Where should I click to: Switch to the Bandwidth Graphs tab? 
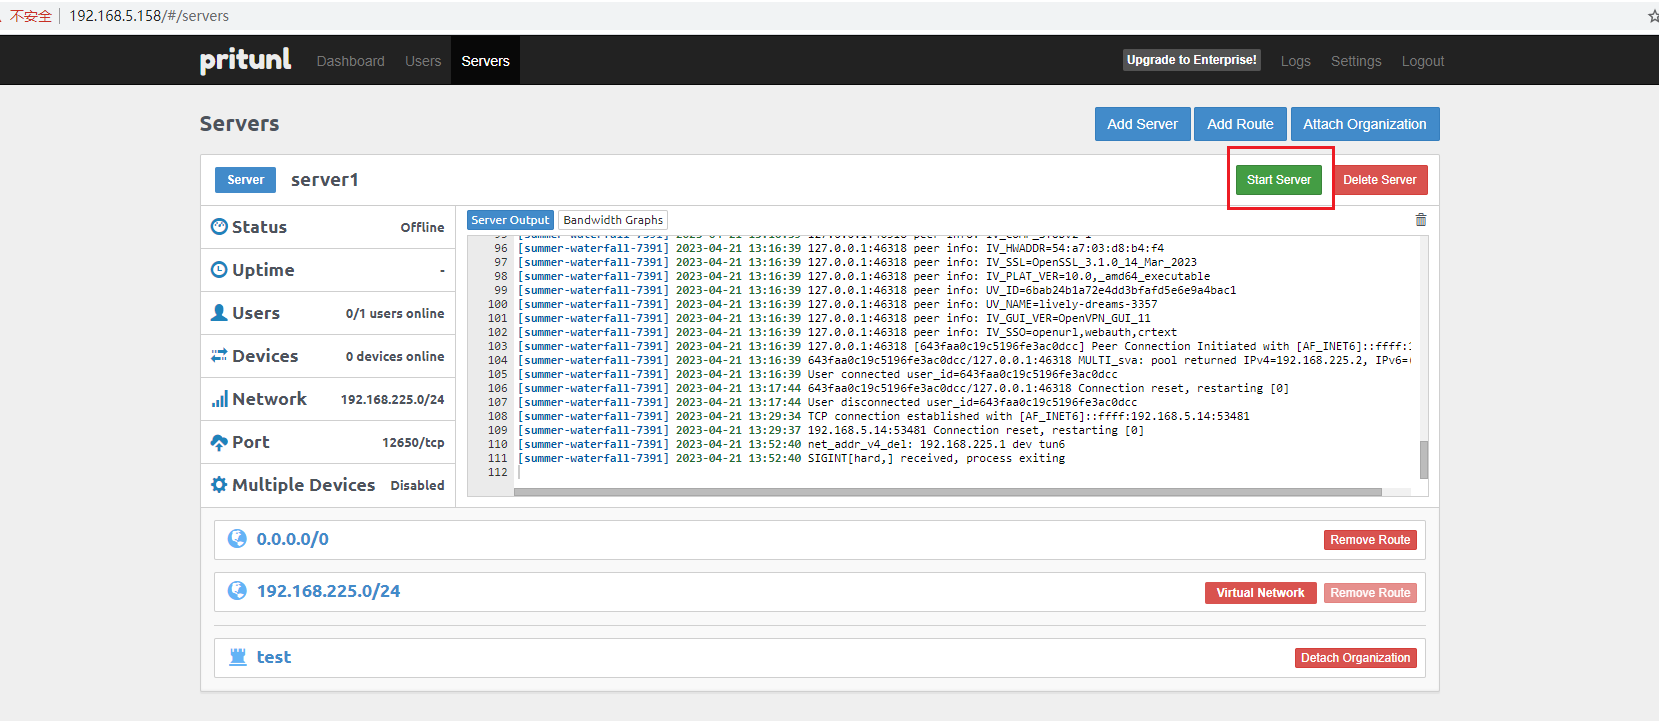613,220
